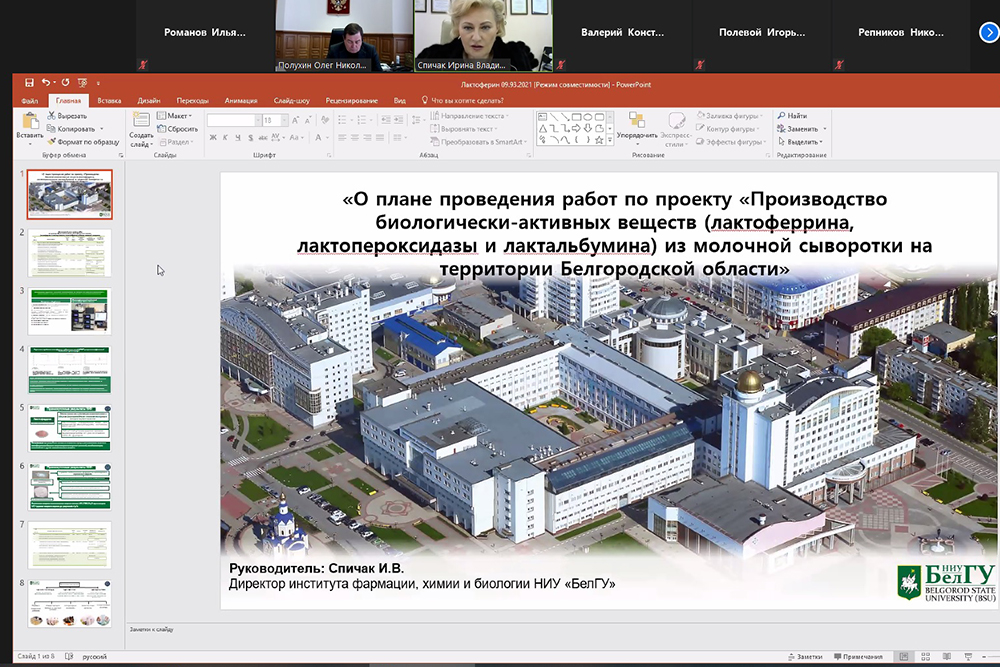Select slide 3 thumbnail in the slide panel
Image resolution: width=1000 pixels, height=667 pixels.
click(69, 311)
